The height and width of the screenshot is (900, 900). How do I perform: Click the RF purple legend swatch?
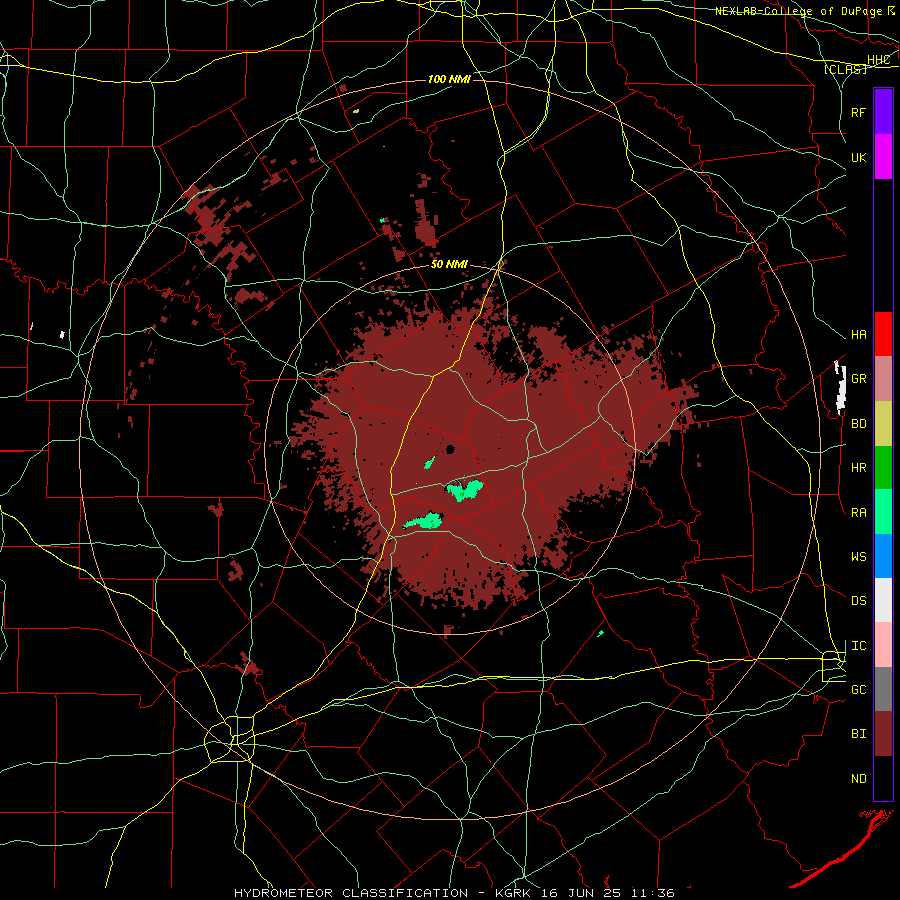coord(883,112)
